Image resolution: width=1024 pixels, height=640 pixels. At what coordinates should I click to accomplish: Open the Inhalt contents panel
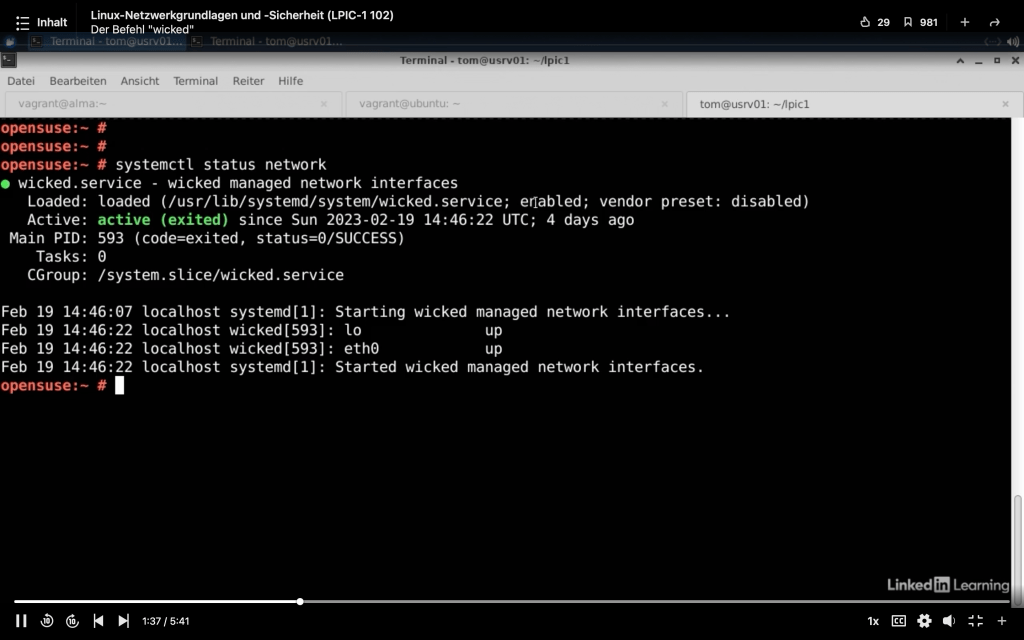pos(41,22)
